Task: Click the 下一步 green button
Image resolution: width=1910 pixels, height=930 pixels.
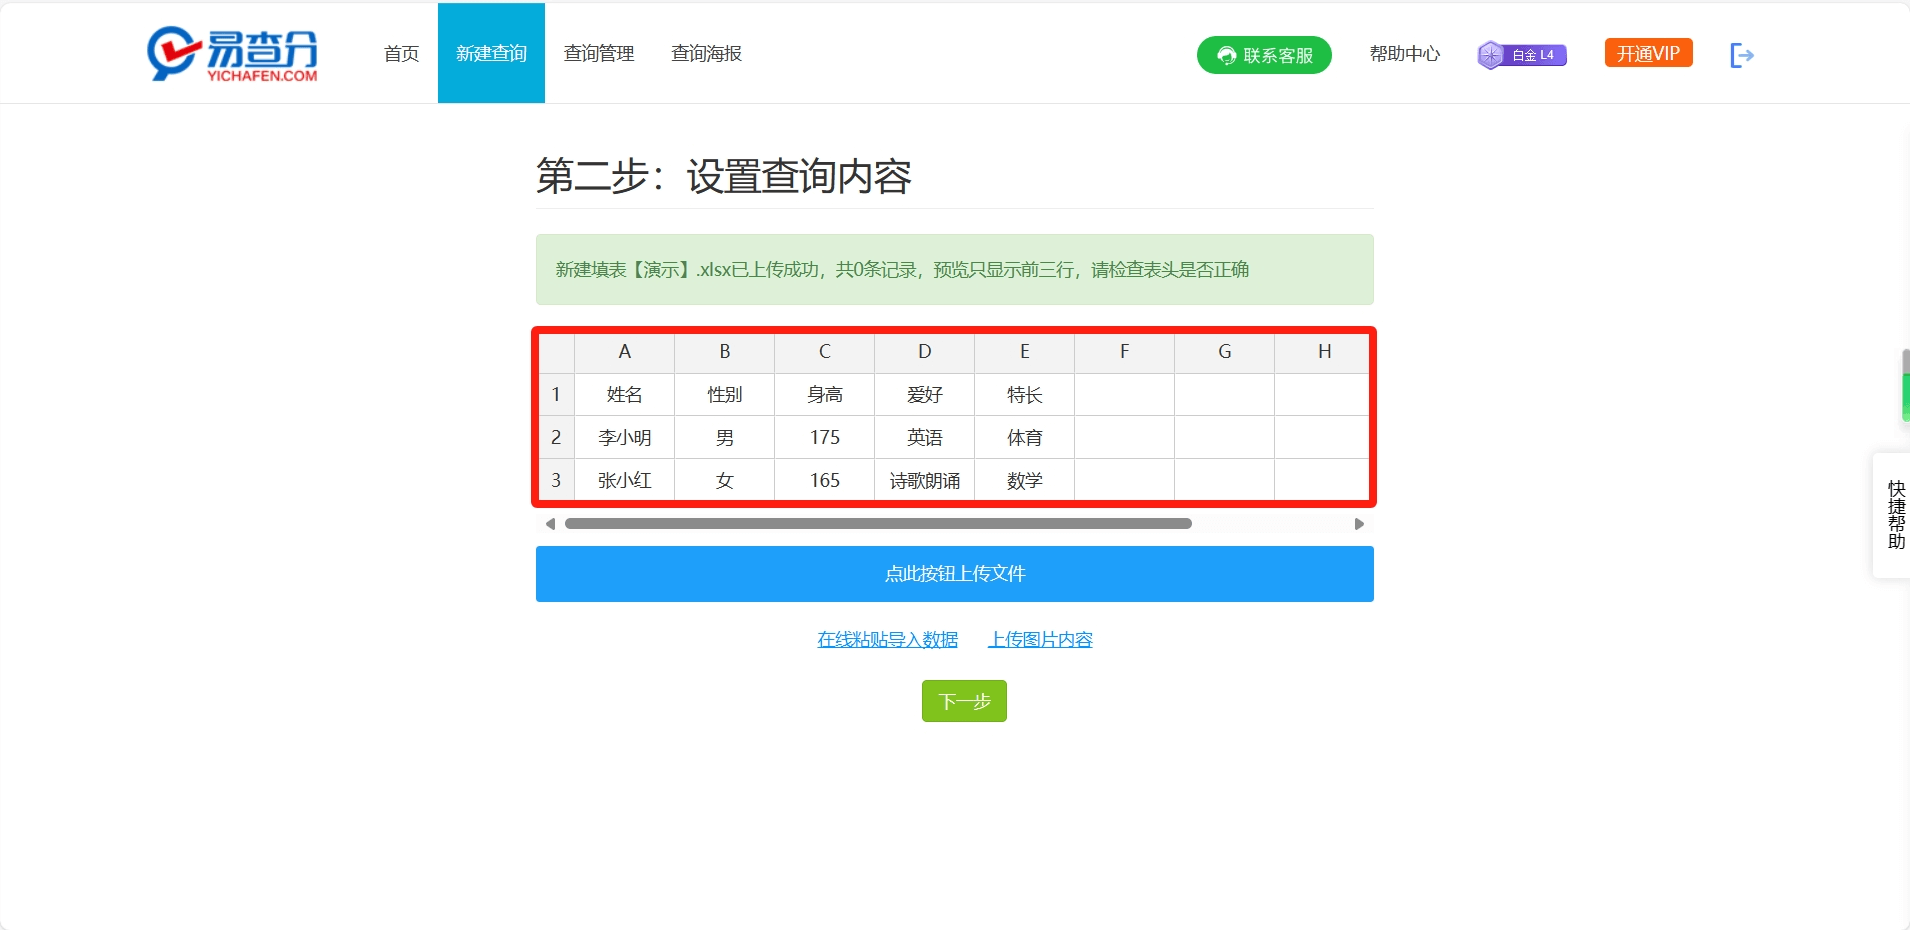Action: tap(964, 701)
